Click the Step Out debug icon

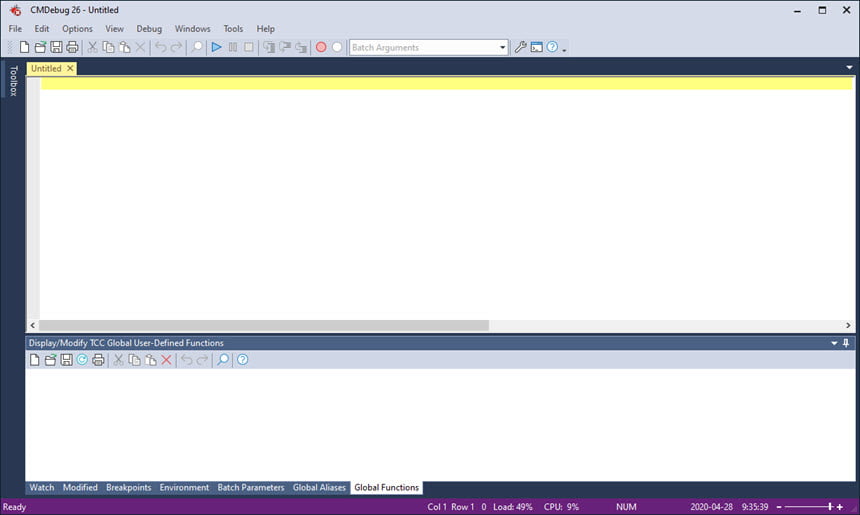tap(301, 47)
